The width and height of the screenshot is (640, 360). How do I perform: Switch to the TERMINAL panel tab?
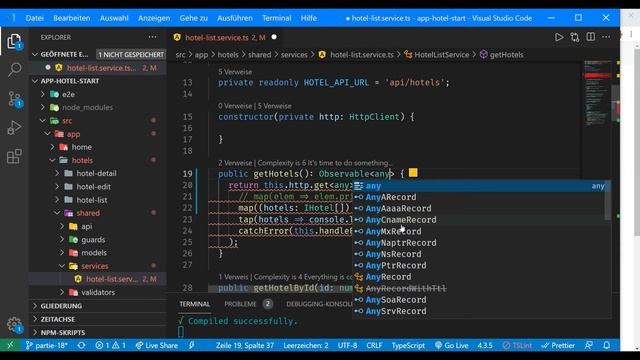click(x=194, y=304)
